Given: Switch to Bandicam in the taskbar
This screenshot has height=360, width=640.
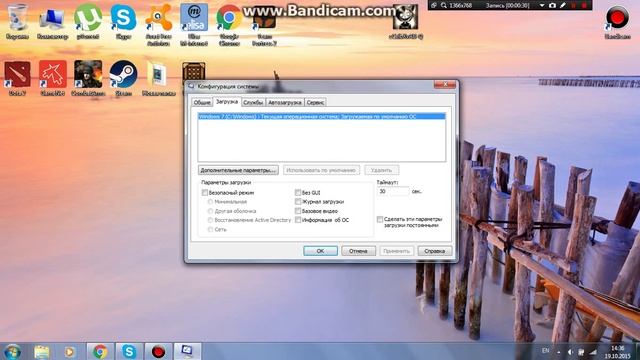Looking at the screenshot, I should click(x=158, y=351).
